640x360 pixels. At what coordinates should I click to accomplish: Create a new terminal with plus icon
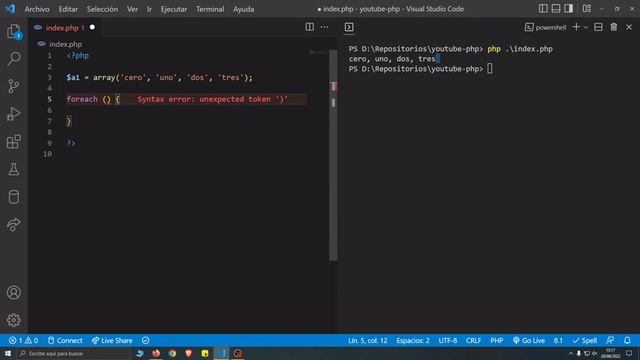tap(576, 27)
